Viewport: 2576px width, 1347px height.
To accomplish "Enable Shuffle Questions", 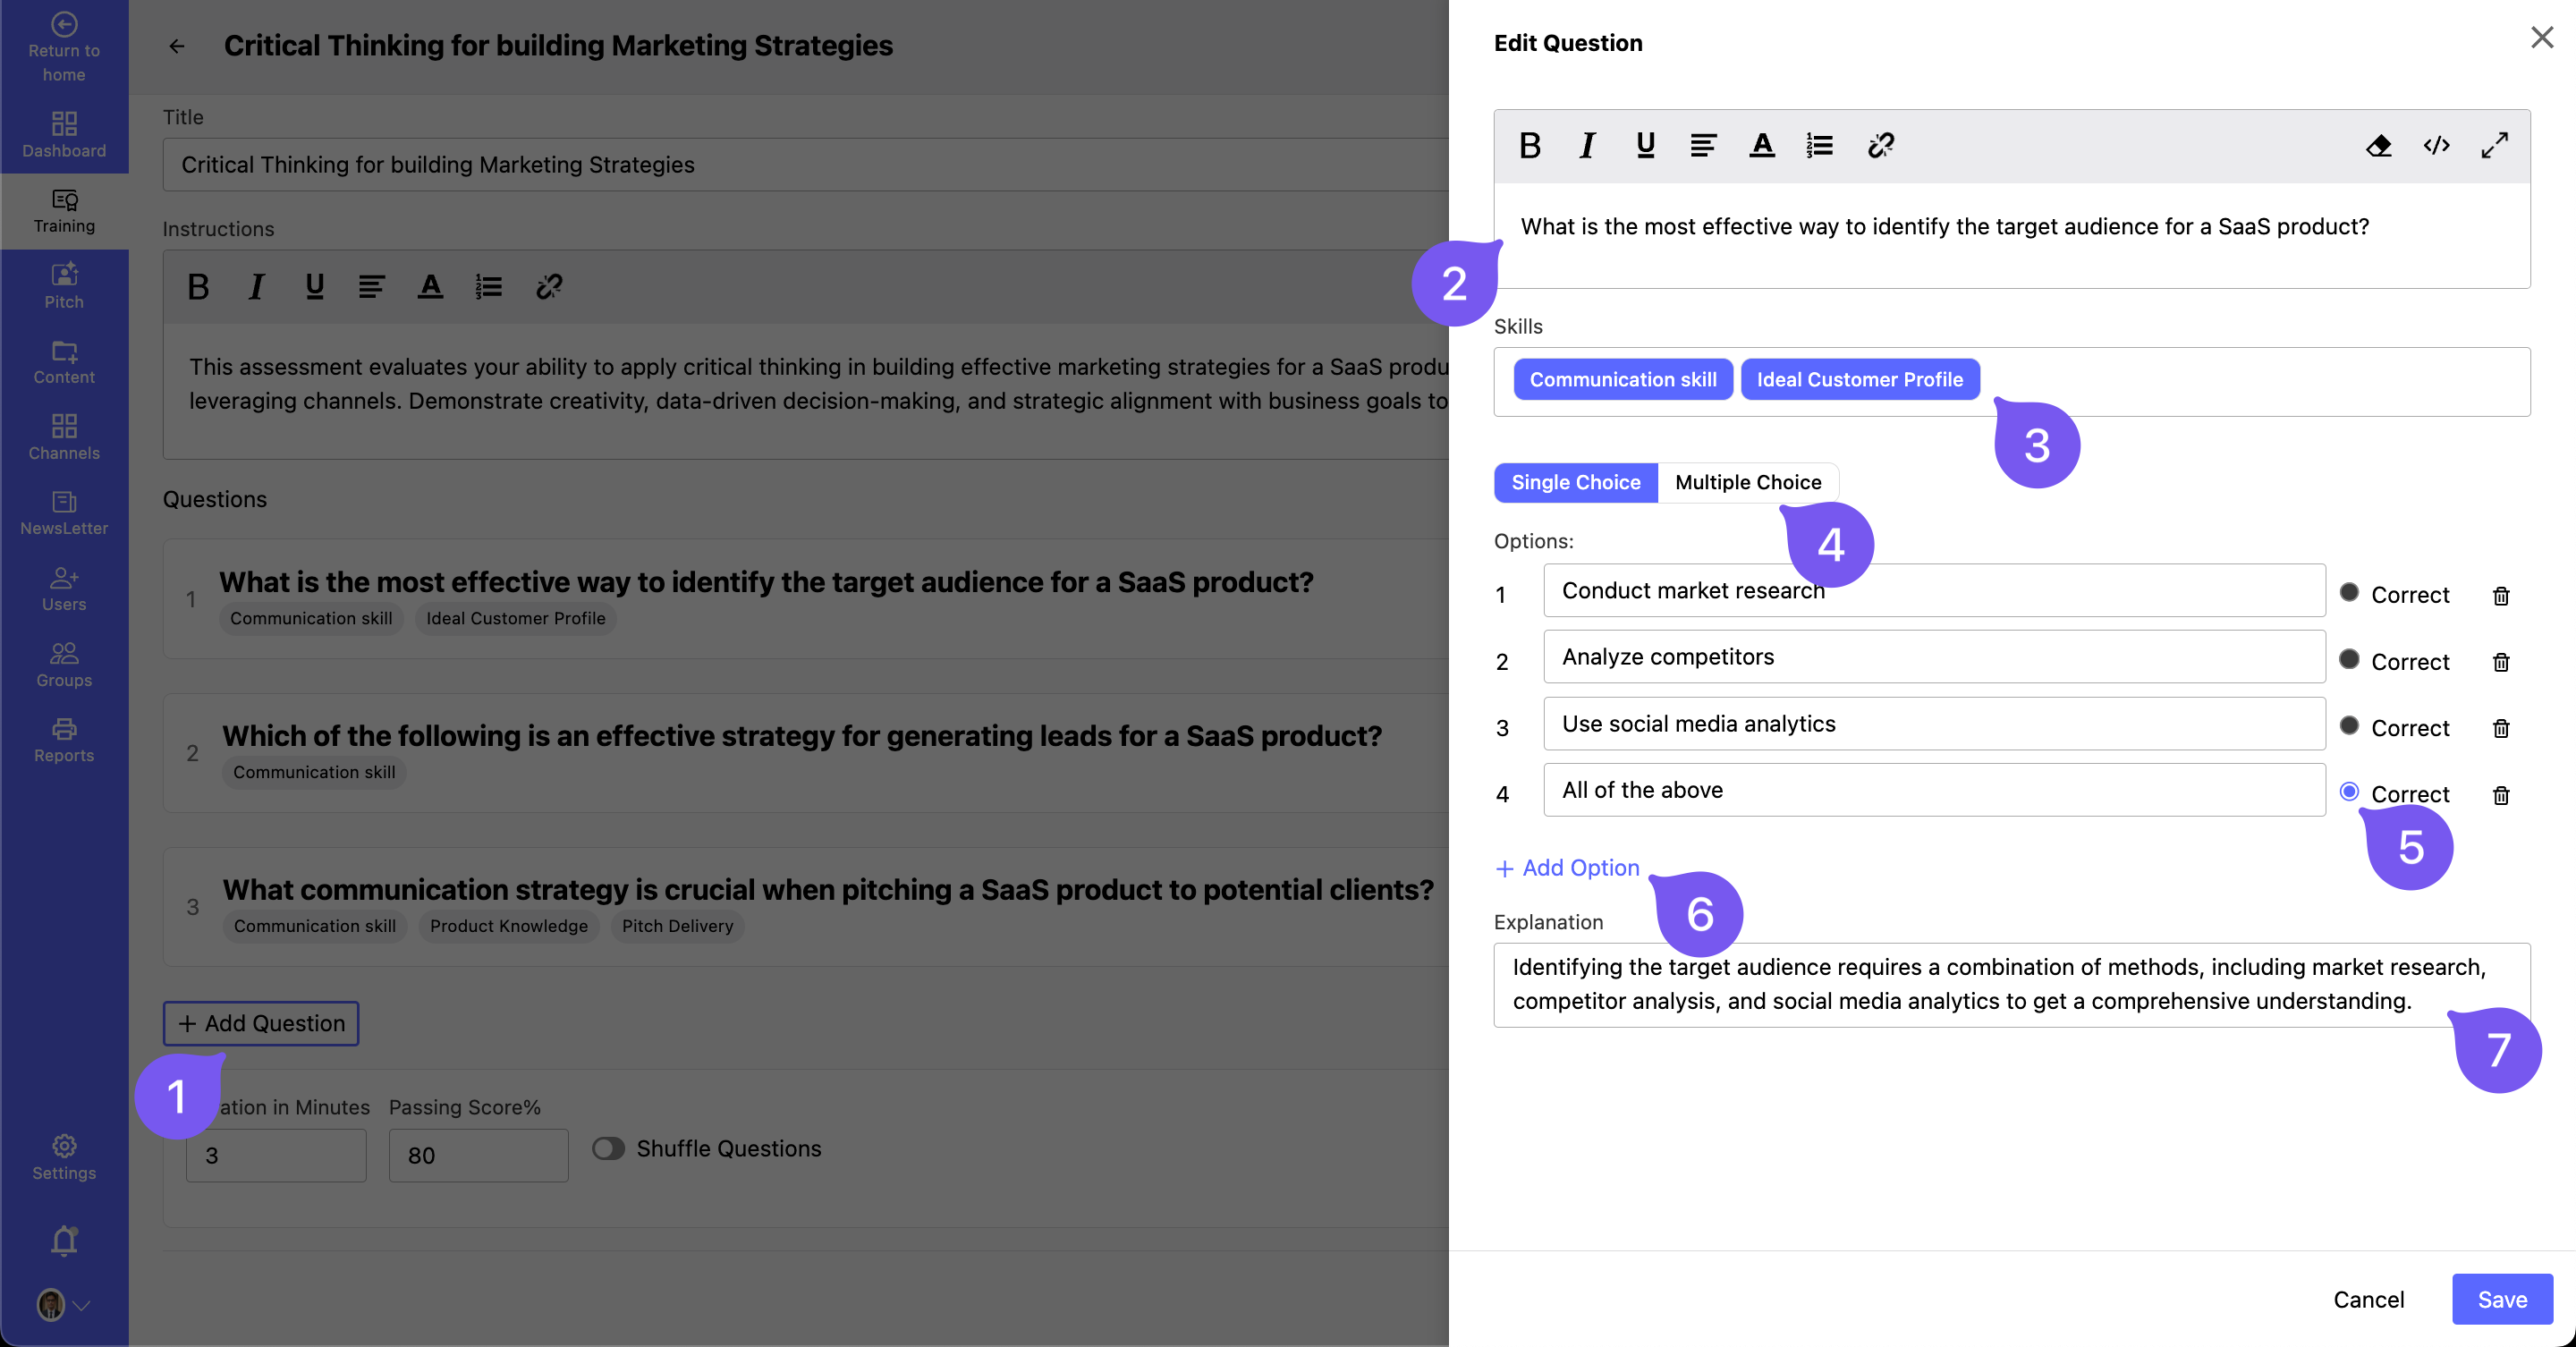I will tap(607, 1148).
